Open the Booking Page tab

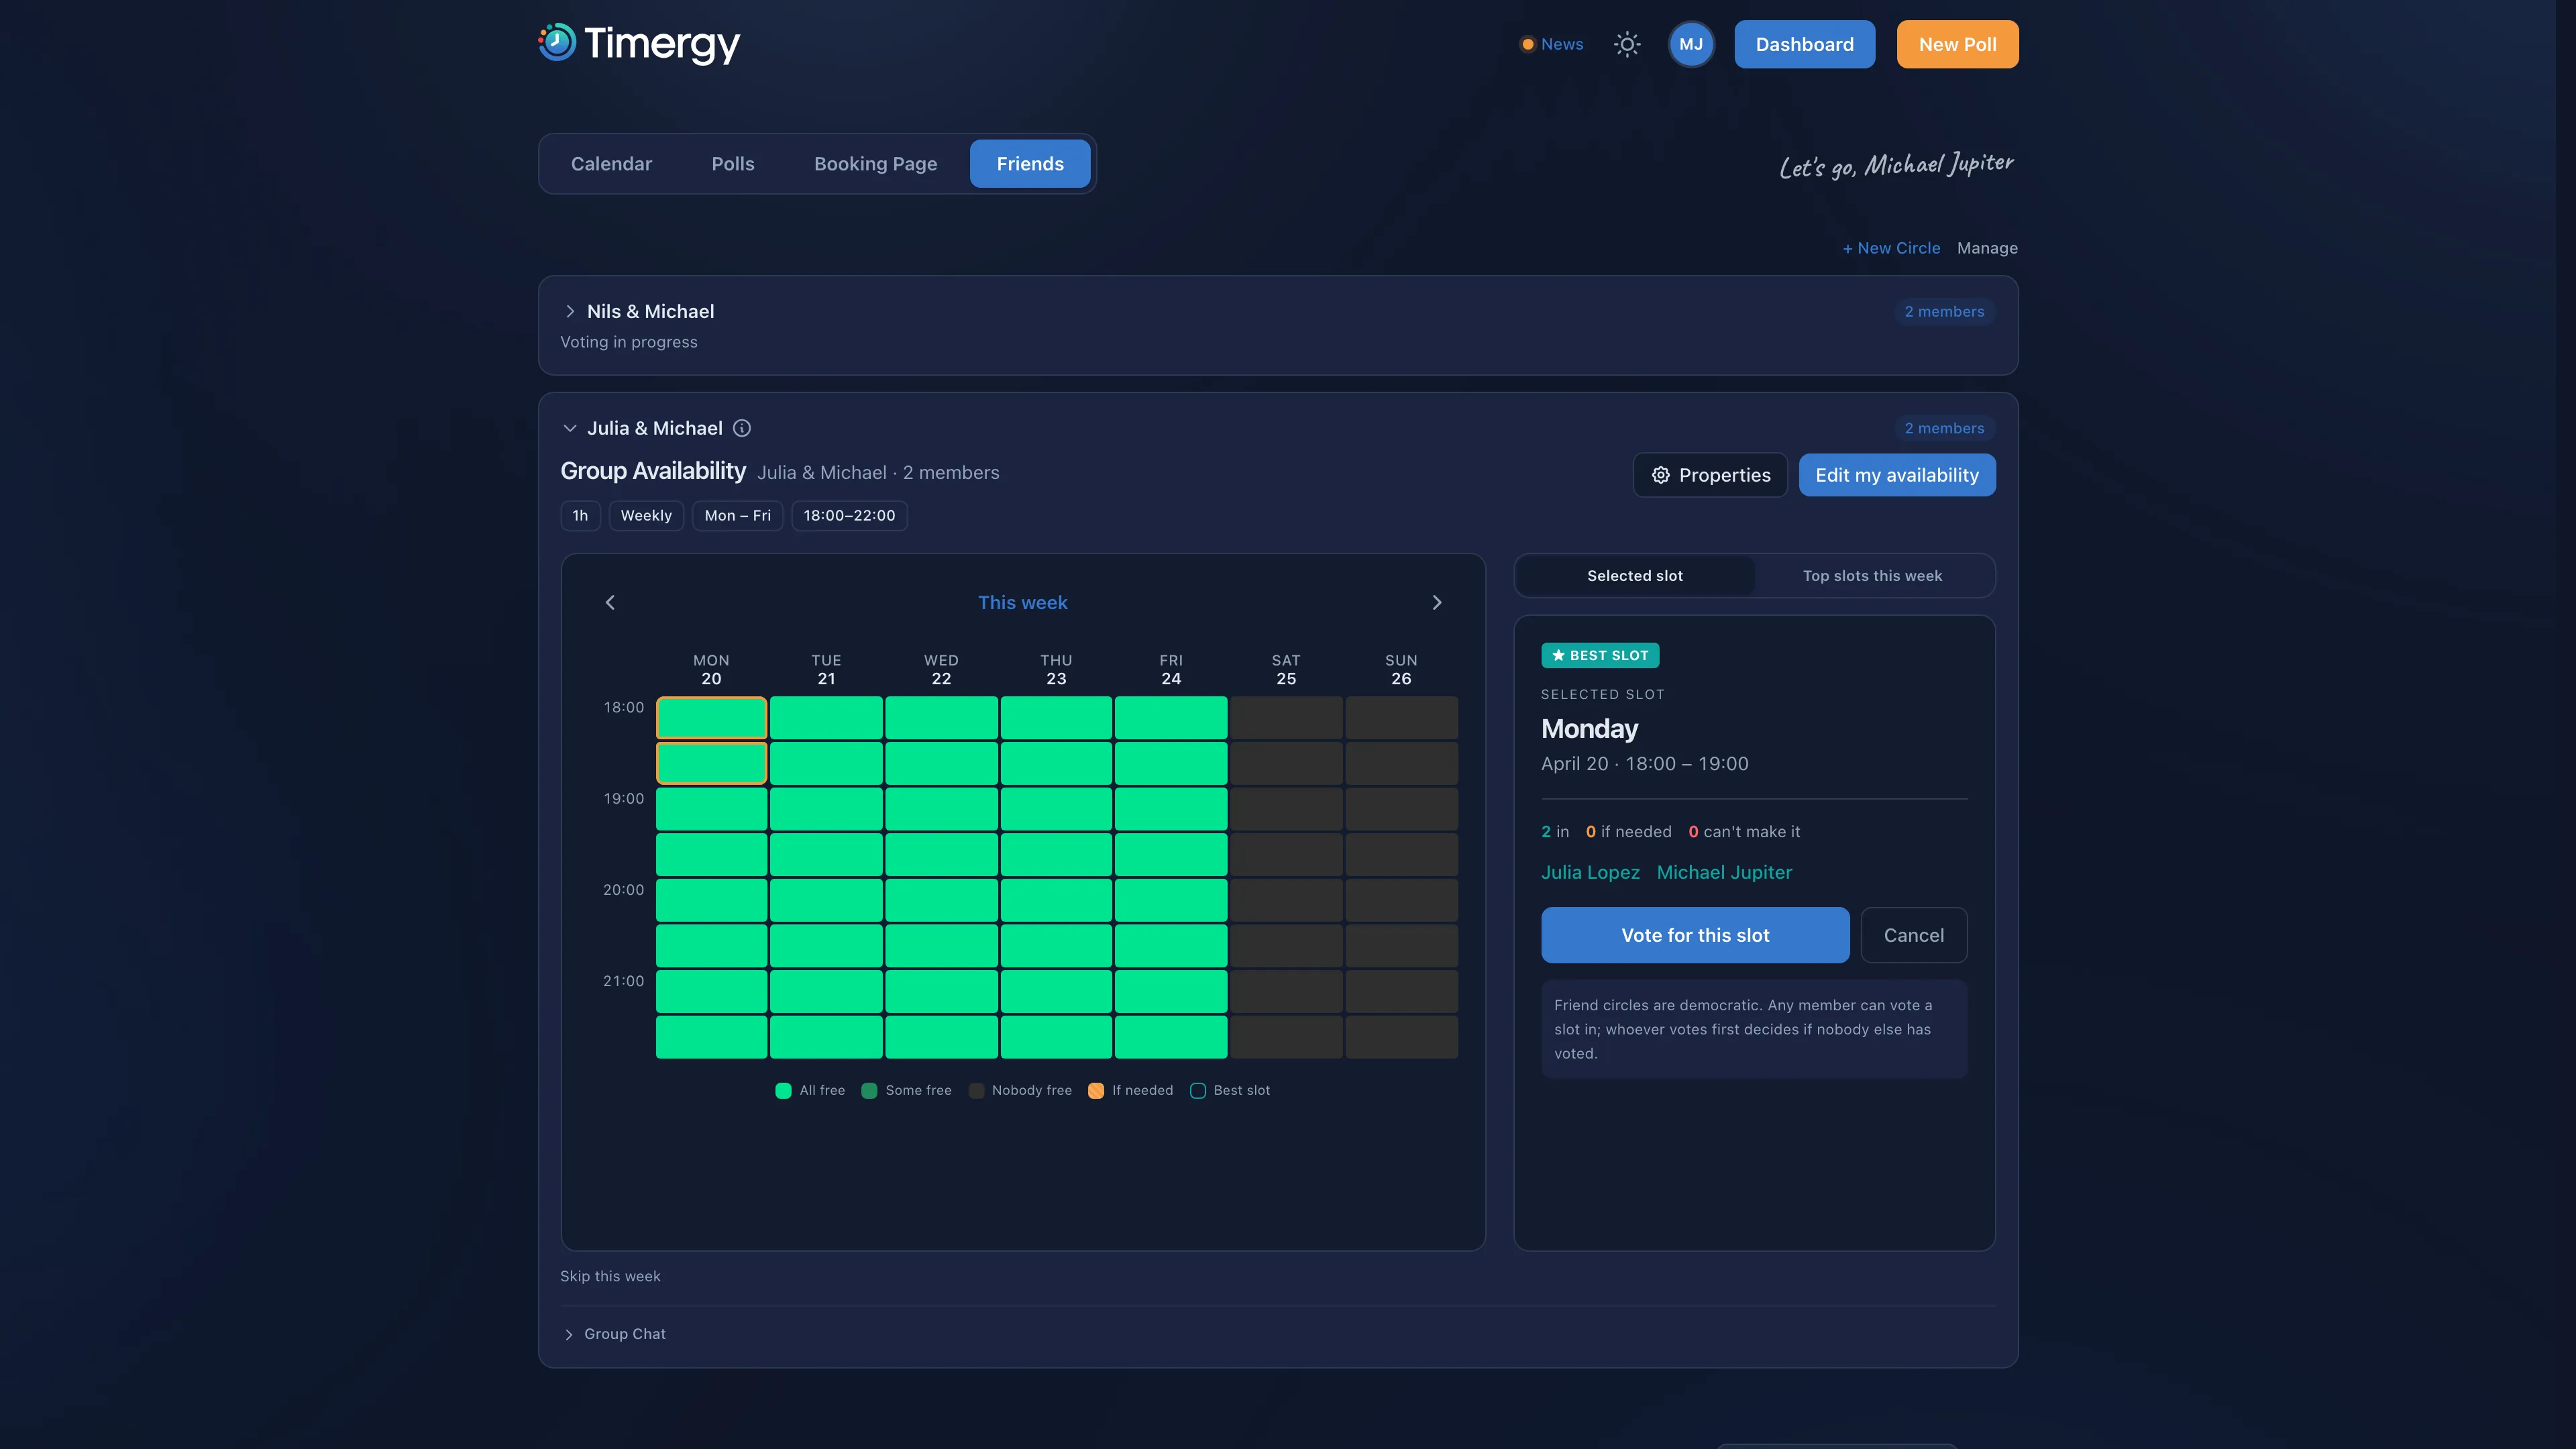coord(875,163)
